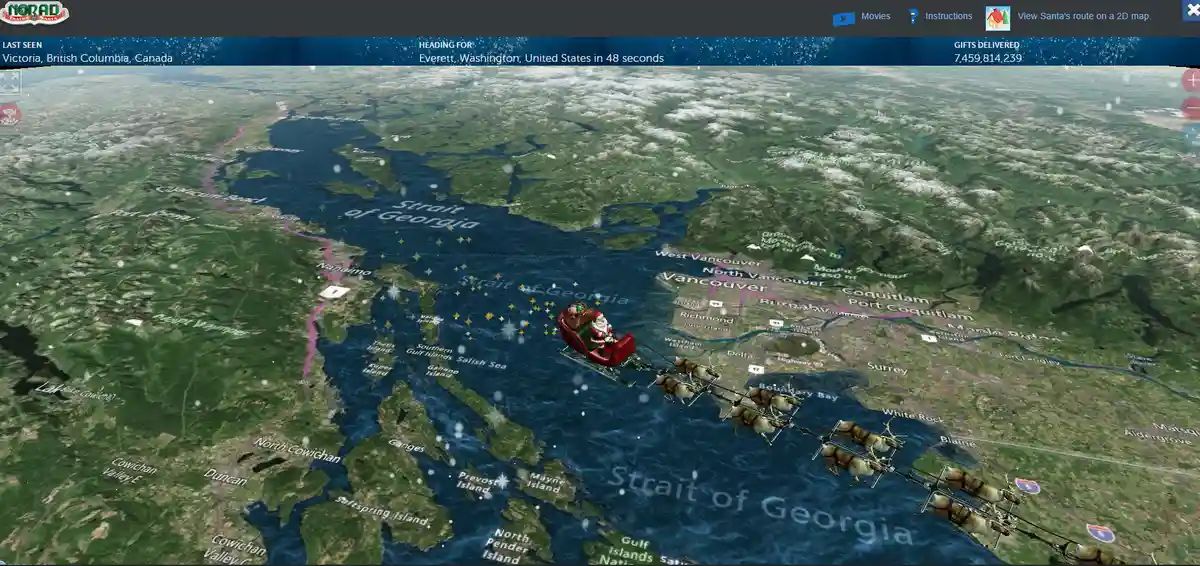The width and height of the screenshot is (1200, 566).
Task: Click the North Cowichan map label
Action: (x=297, y=450)
